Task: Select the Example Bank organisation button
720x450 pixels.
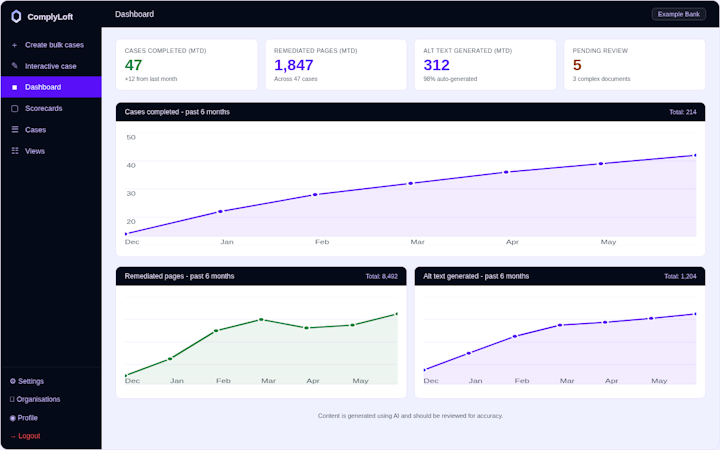Action: point(679,14)
